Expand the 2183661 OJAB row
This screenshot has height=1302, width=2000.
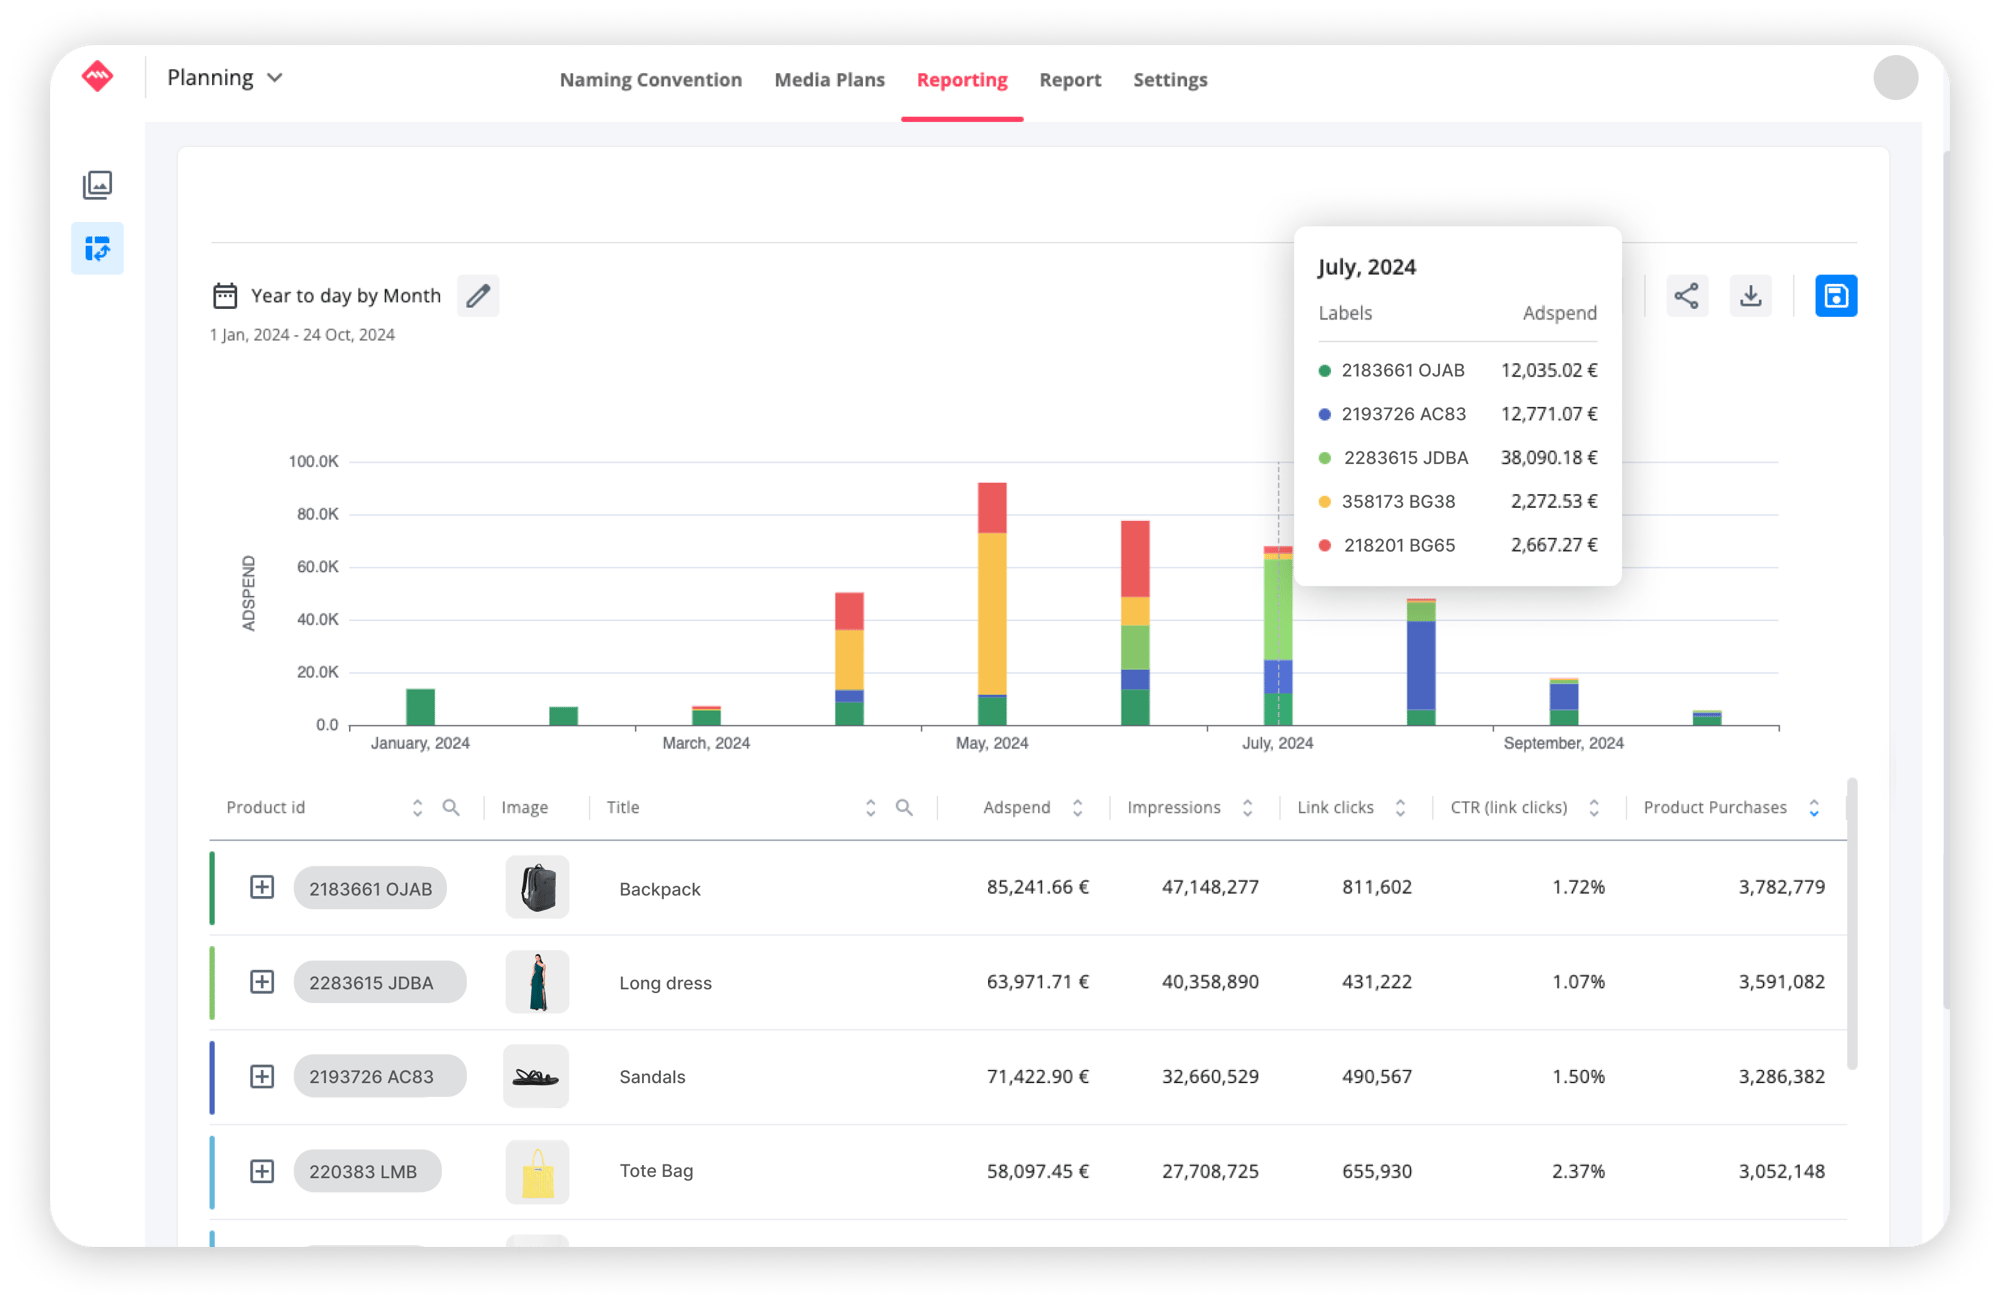262,887
